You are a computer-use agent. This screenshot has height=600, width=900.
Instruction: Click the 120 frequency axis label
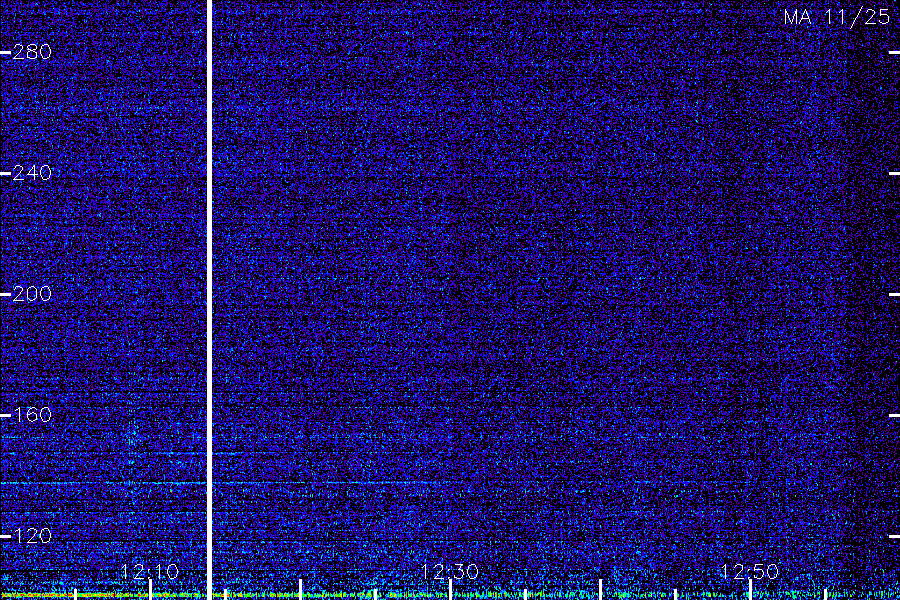click(32, 536)
